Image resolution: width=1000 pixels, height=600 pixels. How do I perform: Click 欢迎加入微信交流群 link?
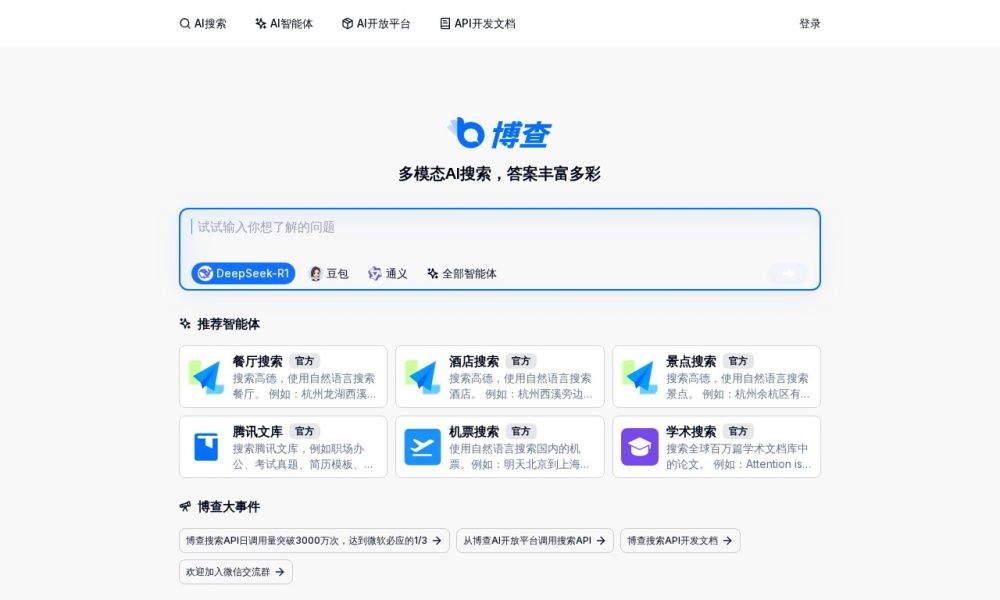[235, 572]
